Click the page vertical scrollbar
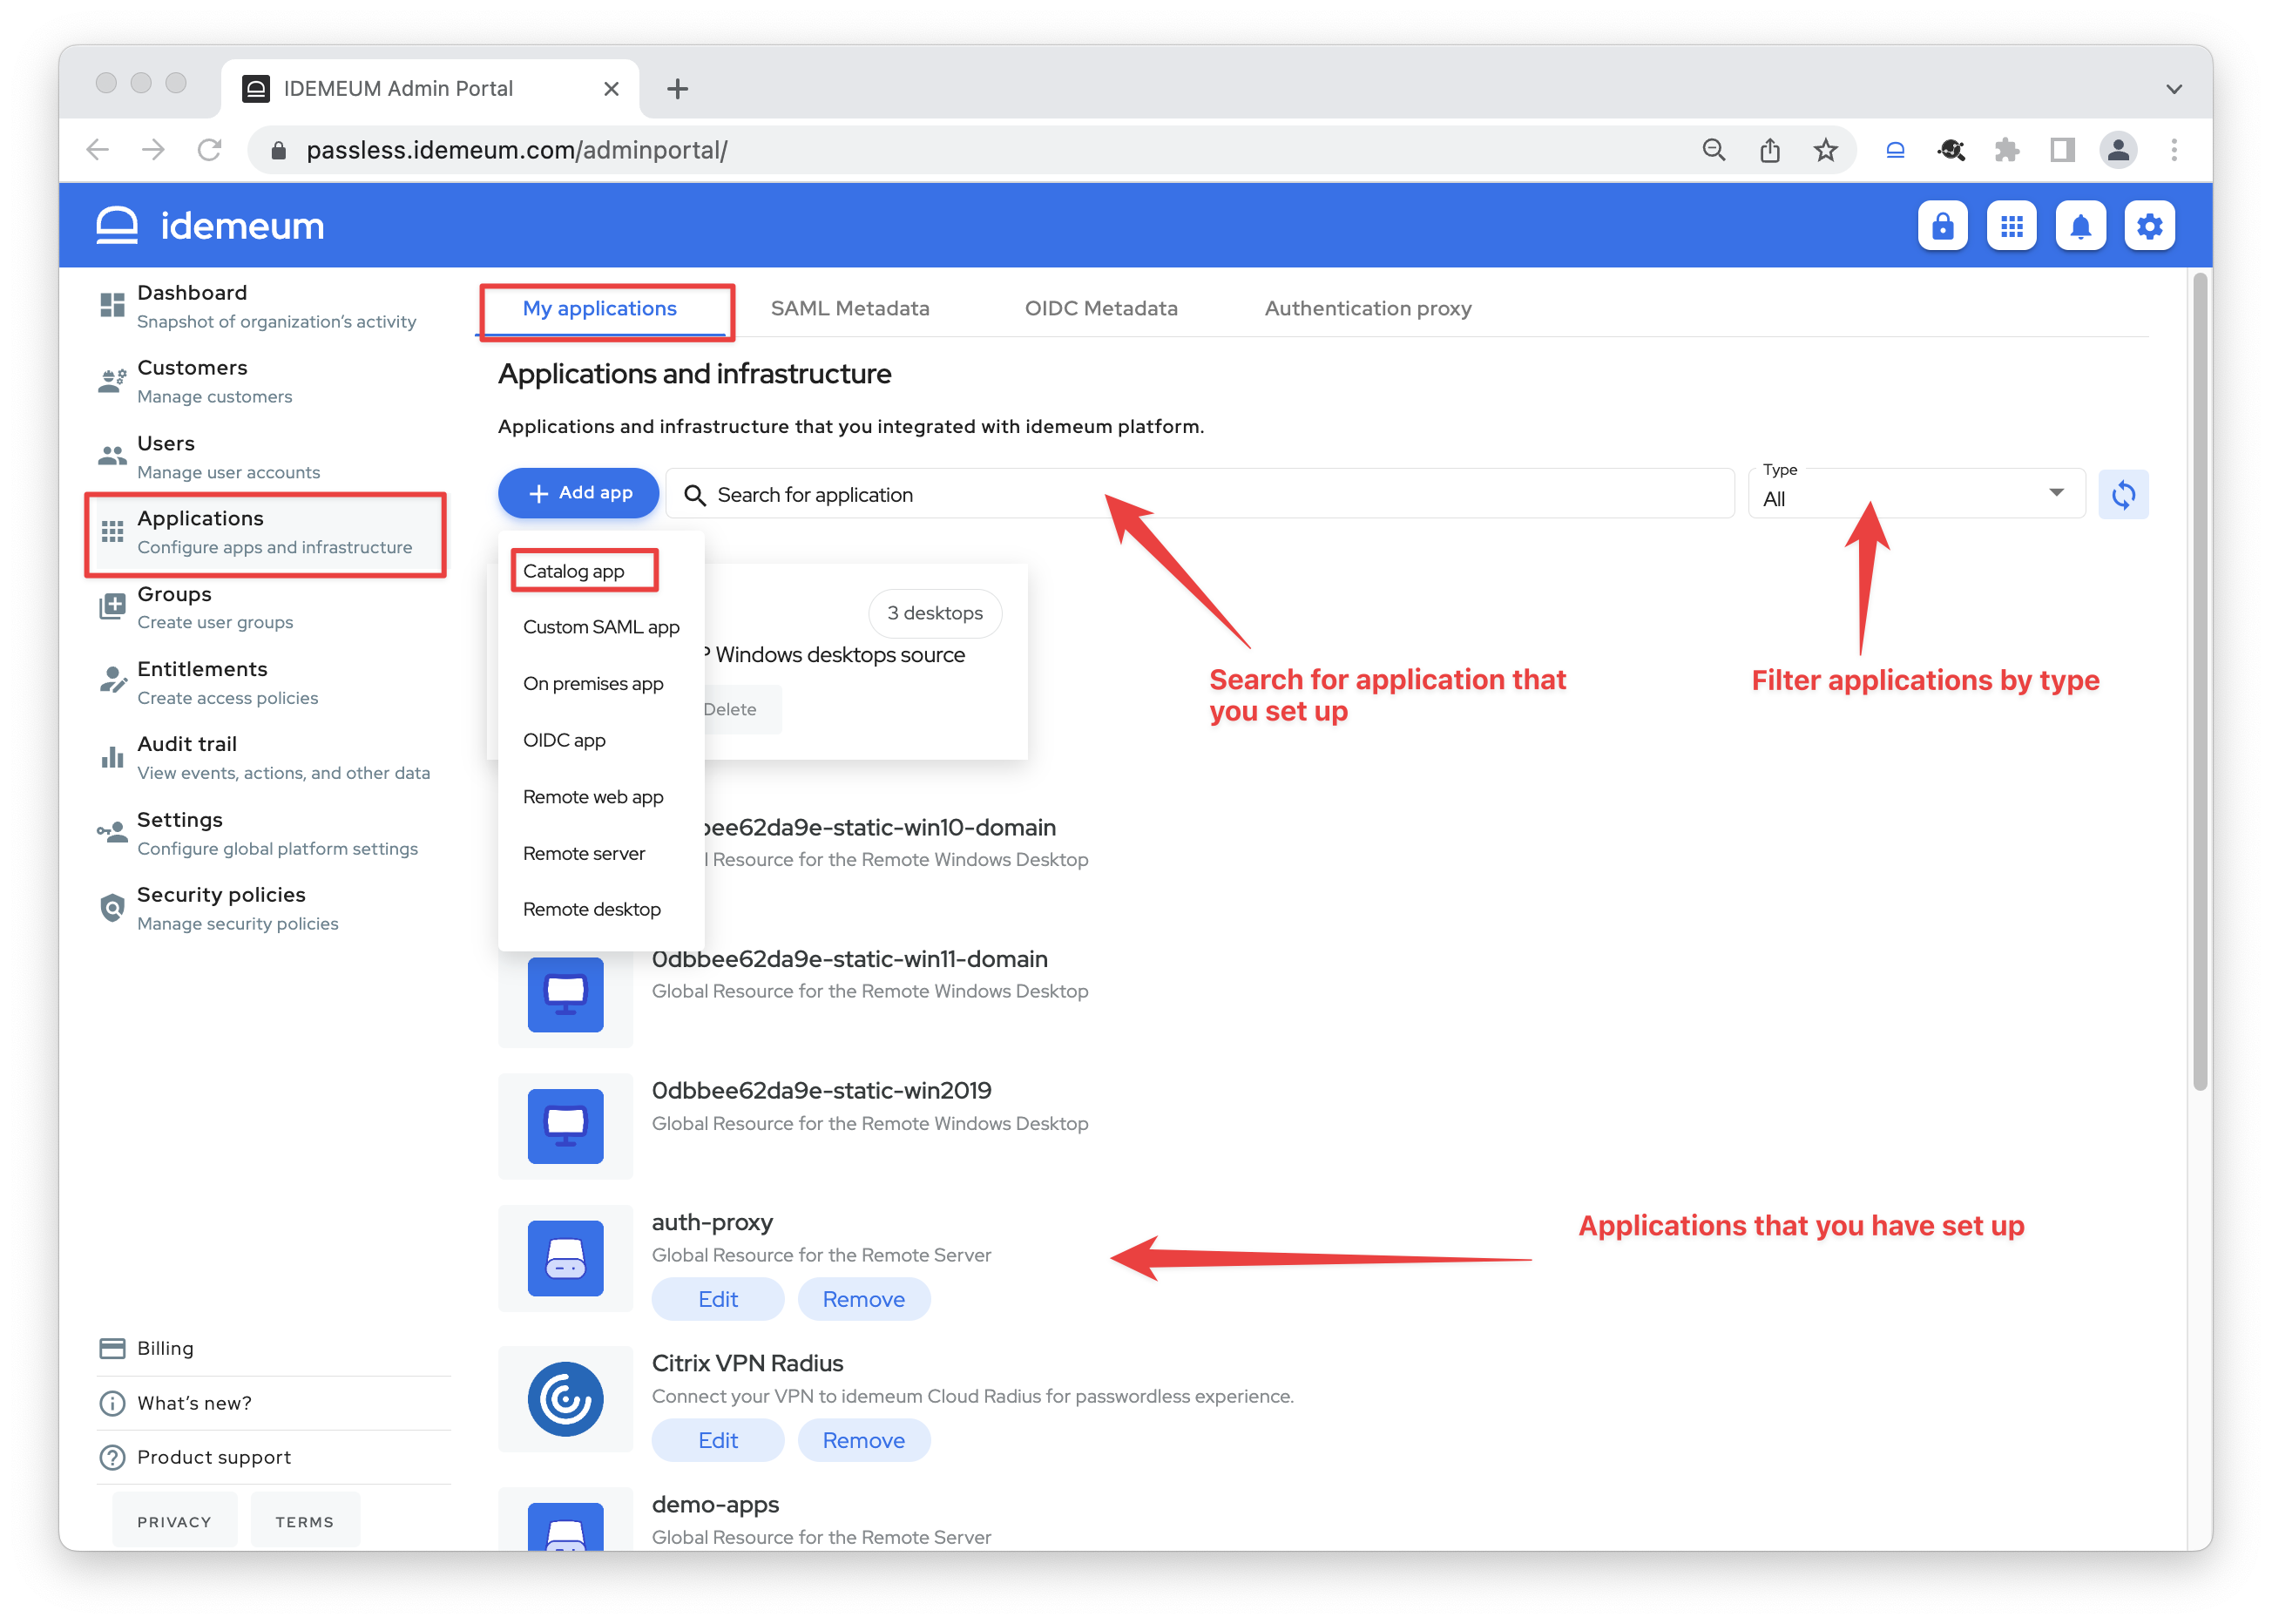Viewport: 2272px width, 1624px height. (x=2199, y=683)
